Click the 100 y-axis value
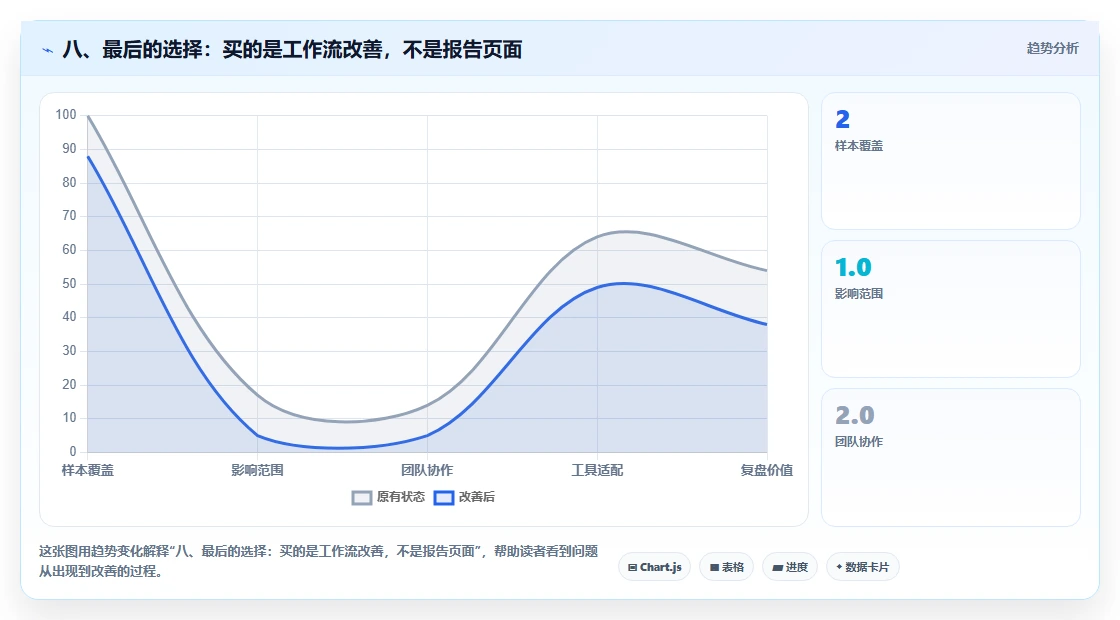 pyautogui.click(x=66, y=114)
